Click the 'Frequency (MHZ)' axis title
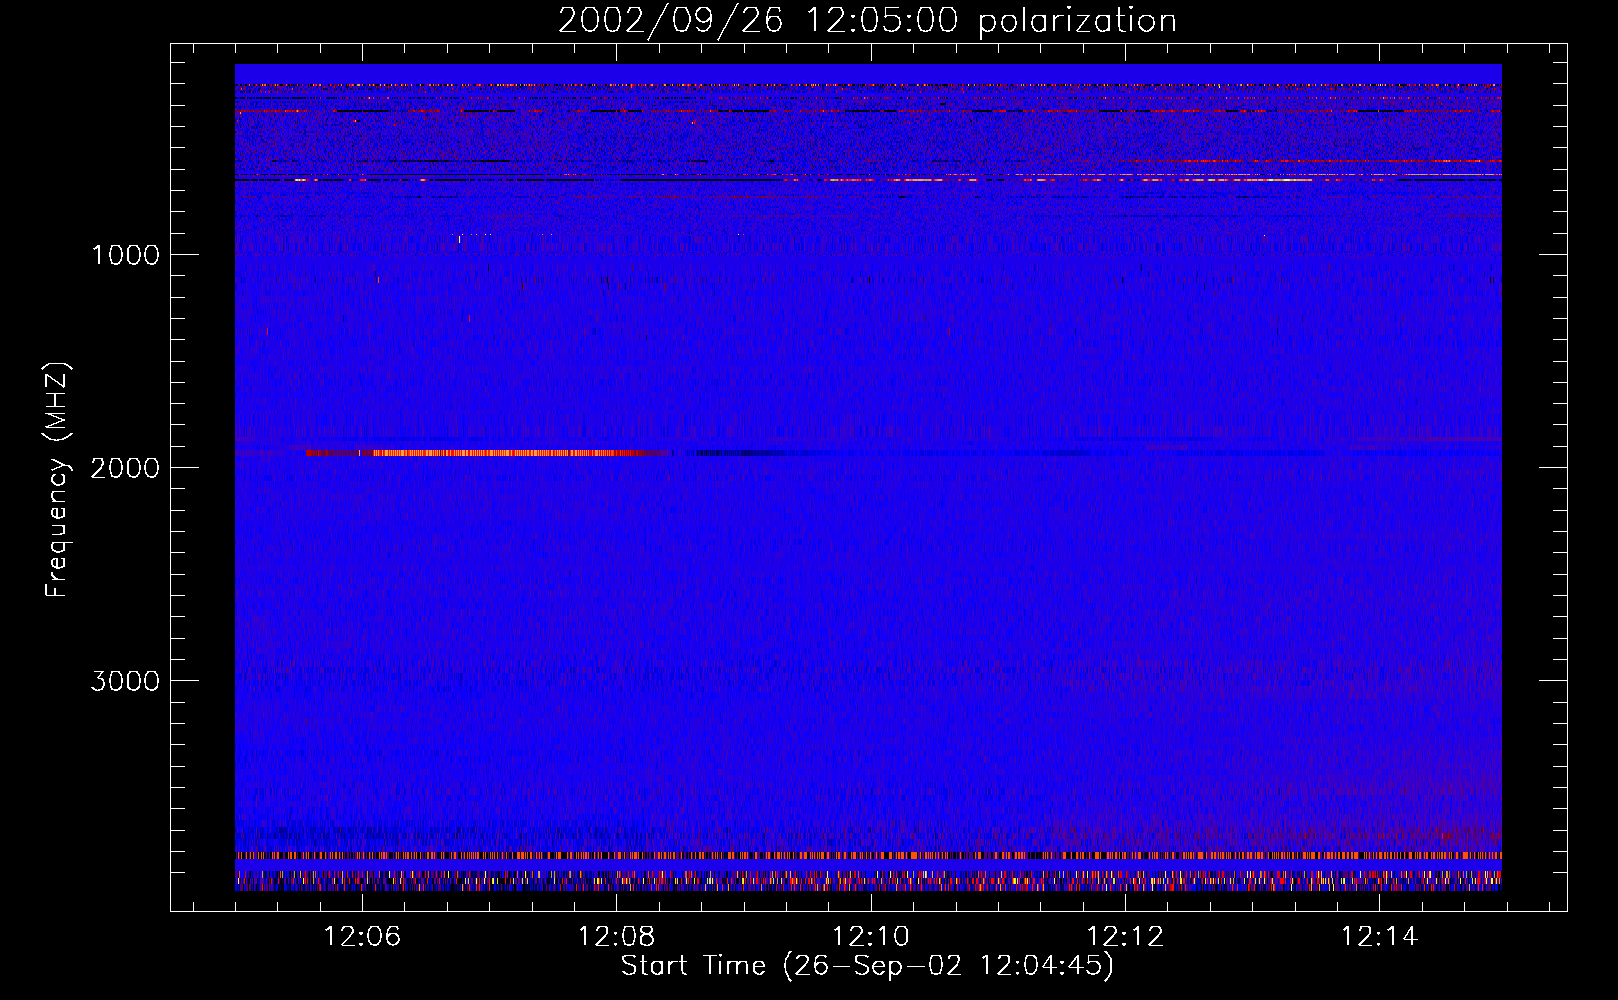 click(57, 480)
